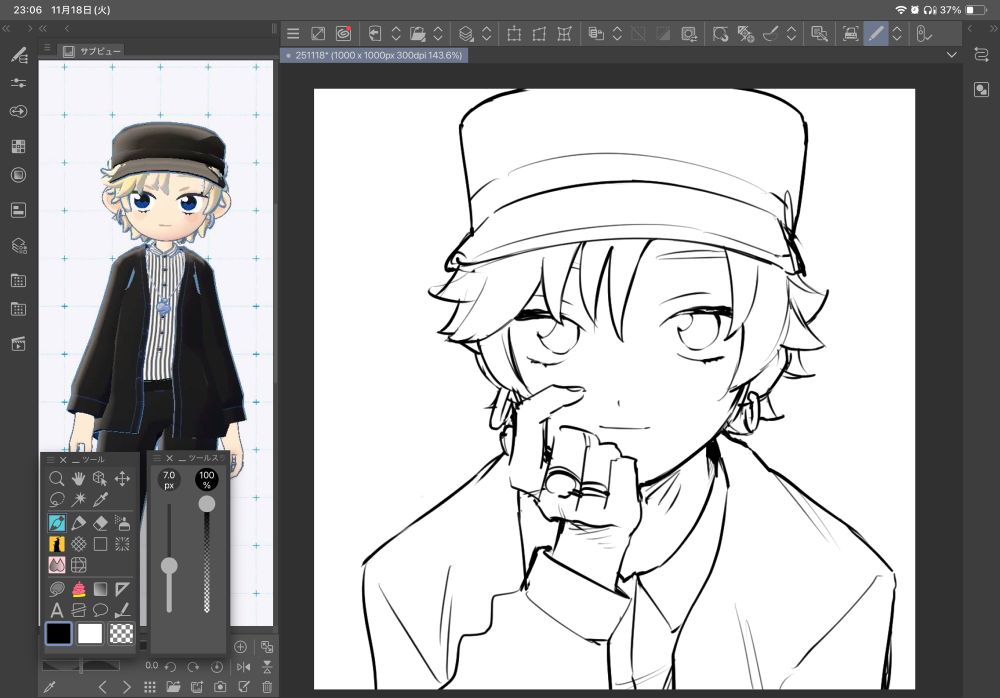1000x698 pixels.
Task: Select the Auto select magic wand
Action: click(78, 500)
